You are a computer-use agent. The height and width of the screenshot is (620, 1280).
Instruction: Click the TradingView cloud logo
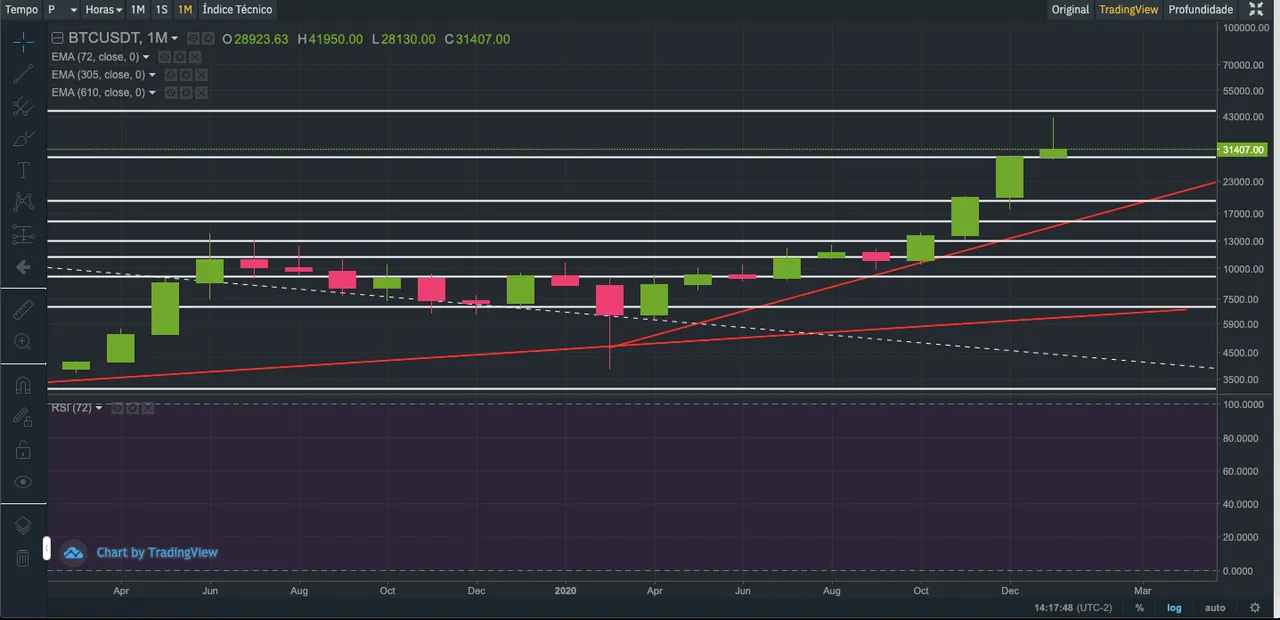(74, 552)
